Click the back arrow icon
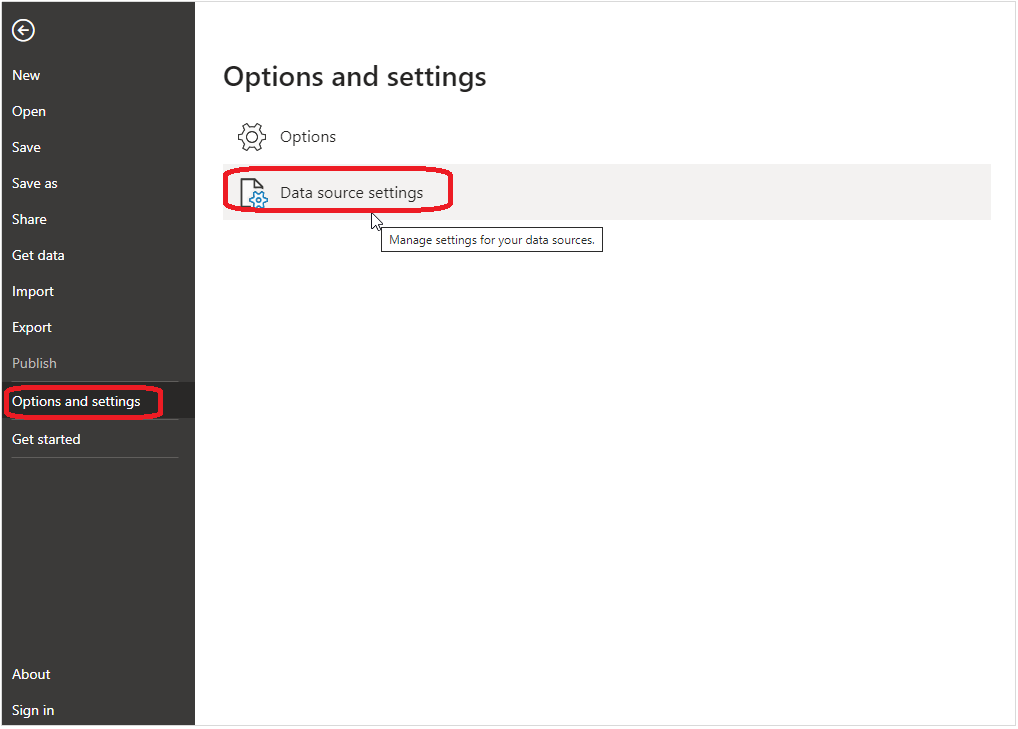The height and width of the screenshot is (729, 1018). [x=23, y=31]
